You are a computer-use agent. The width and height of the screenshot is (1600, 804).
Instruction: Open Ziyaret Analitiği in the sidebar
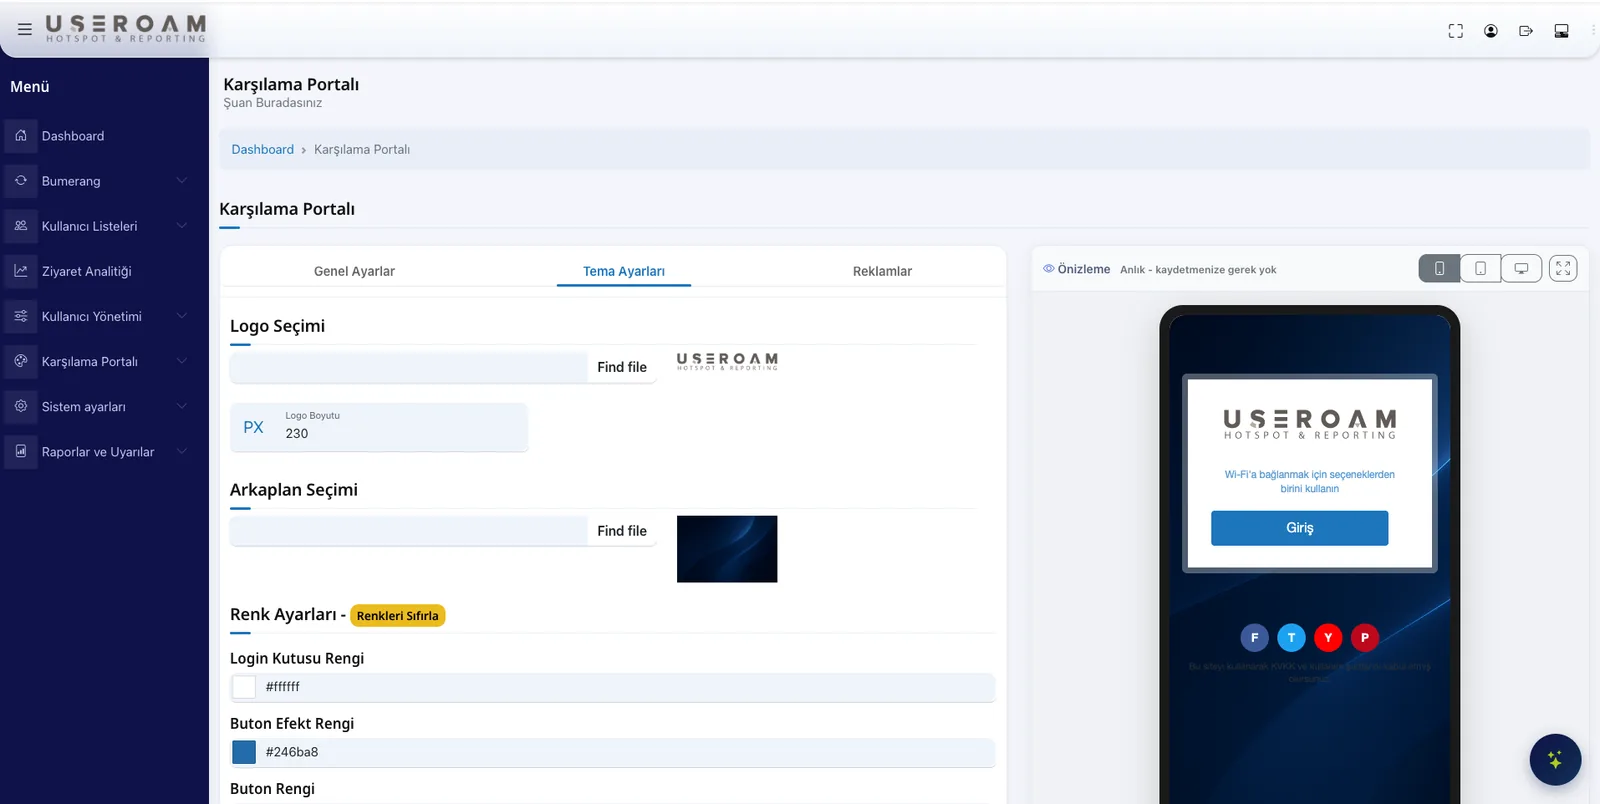pos(86,271)
